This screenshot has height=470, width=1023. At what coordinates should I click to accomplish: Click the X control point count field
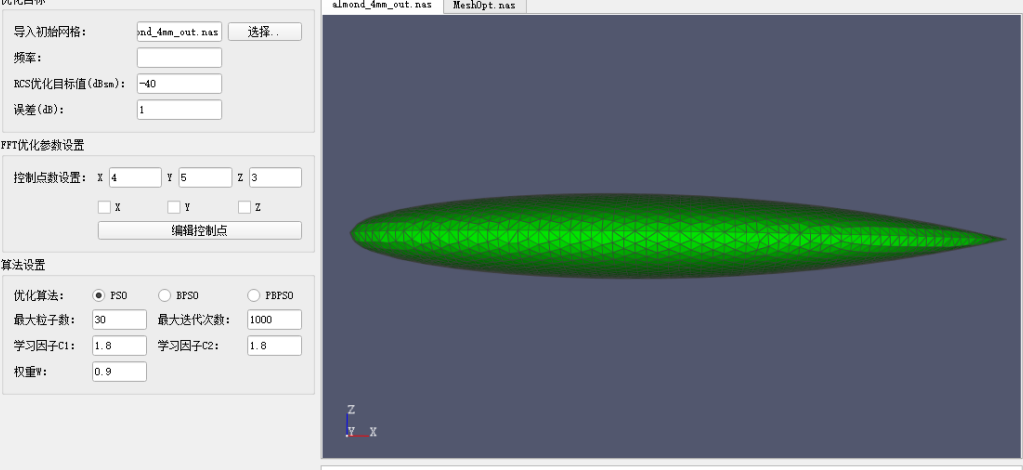(135, 178)
